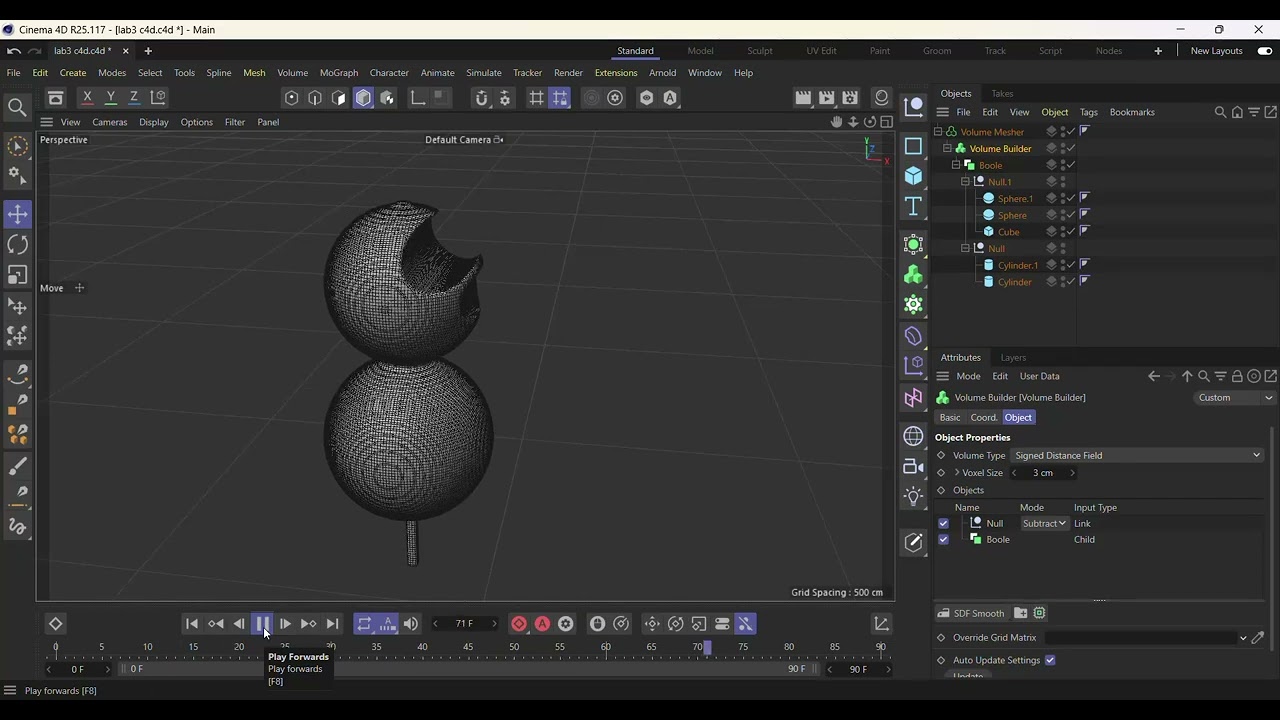Click the SDF Smooth button
The image size is (1280, 720).
point(970,613)
